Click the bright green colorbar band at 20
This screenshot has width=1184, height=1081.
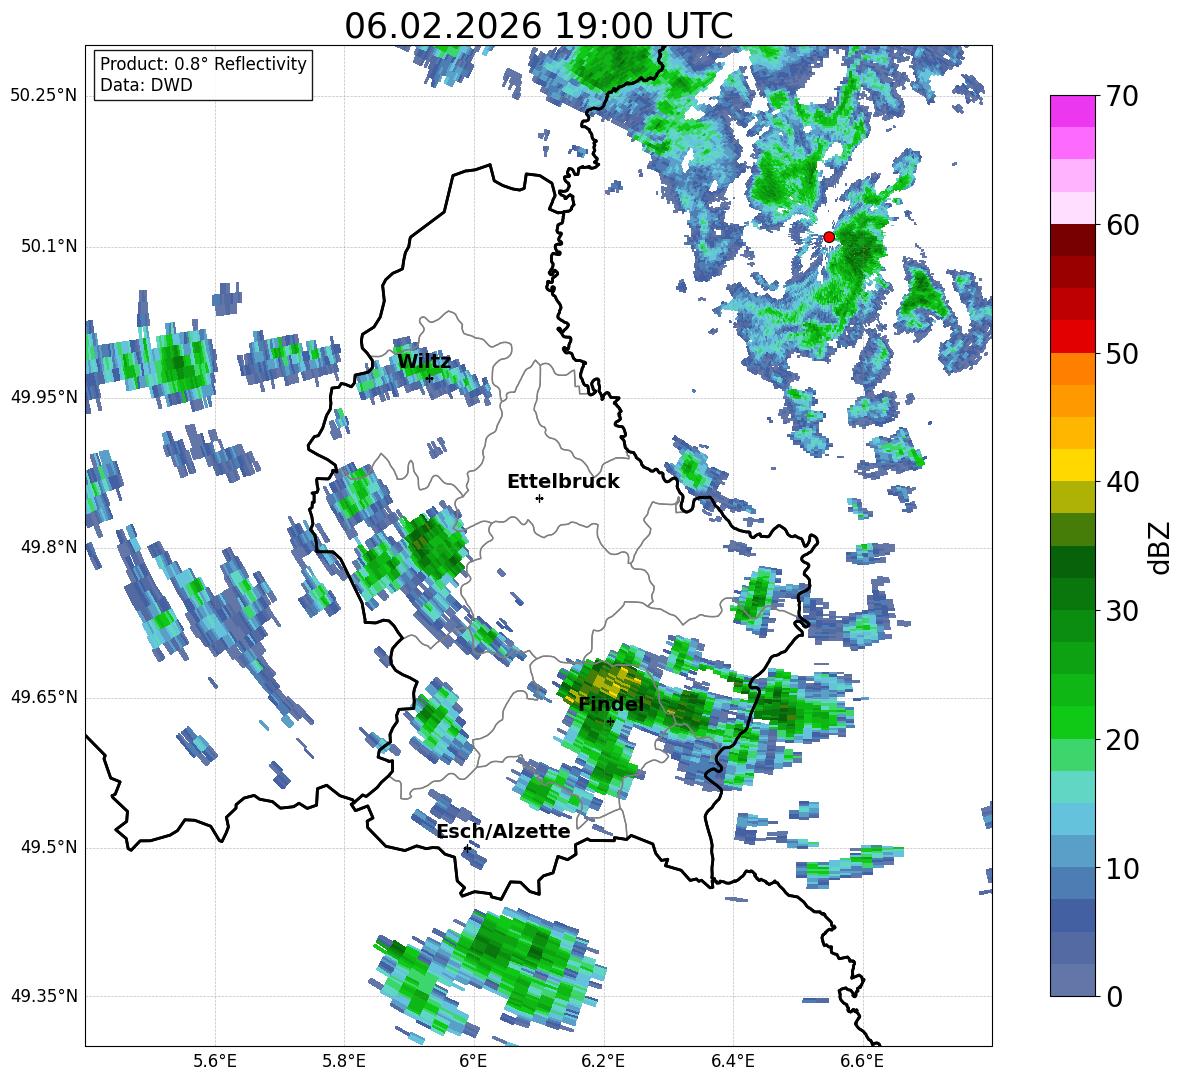[1072, 722]
